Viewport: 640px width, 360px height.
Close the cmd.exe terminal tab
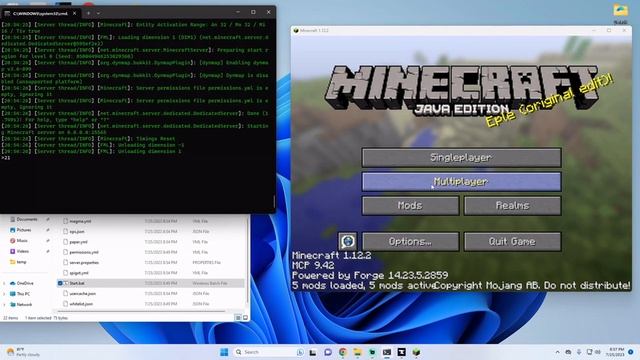point(74,13)
